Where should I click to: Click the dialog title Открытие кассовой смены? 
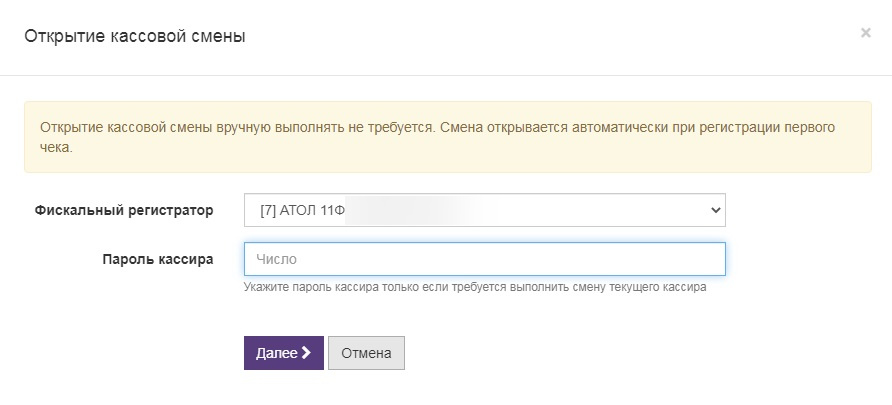pyautogui.click(x=135, y=36)
